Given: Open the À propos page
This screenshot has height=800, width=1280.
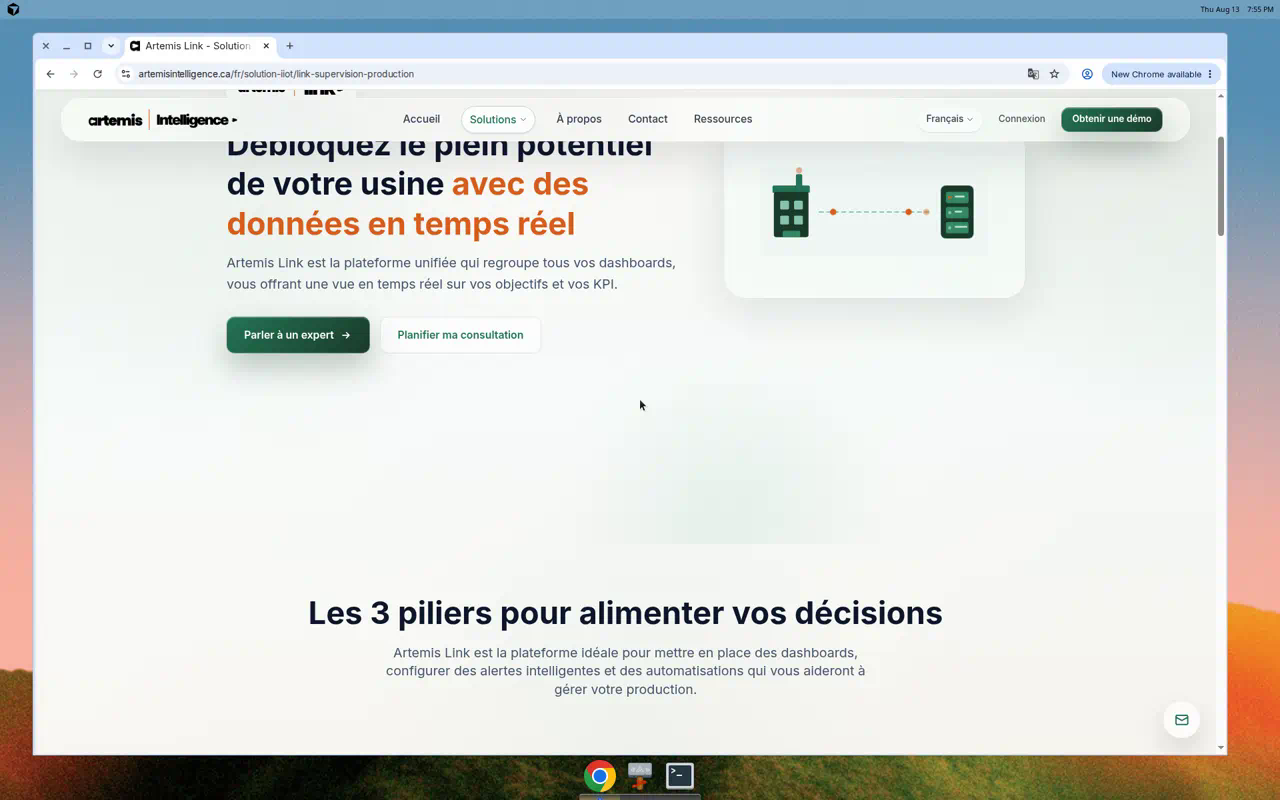Looking at the screenshot, I should coord(579,119).
